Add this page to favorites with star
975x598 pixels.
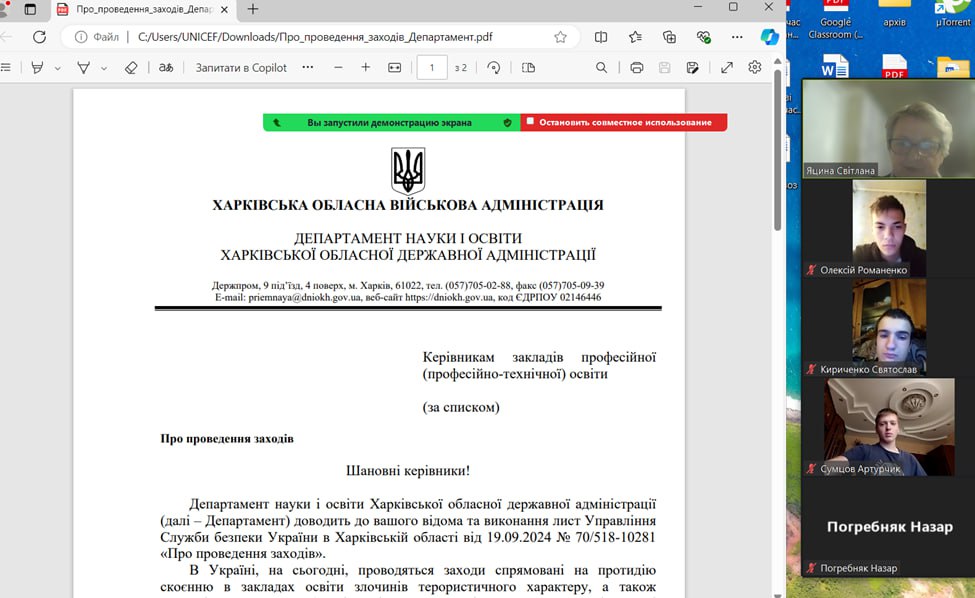[x=560, y=37]
